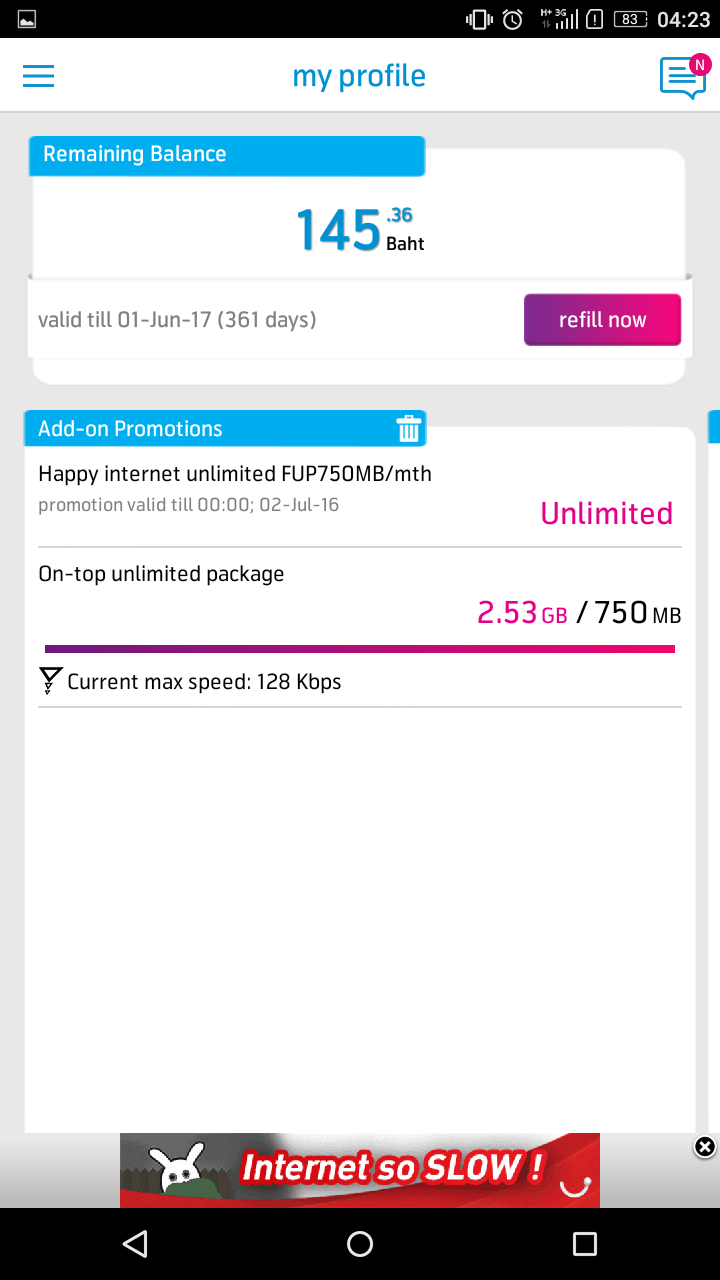The height and width of the screenshot is (1280, 720).
Task: Open the recent apps square button
Action: pos(584,1243)
